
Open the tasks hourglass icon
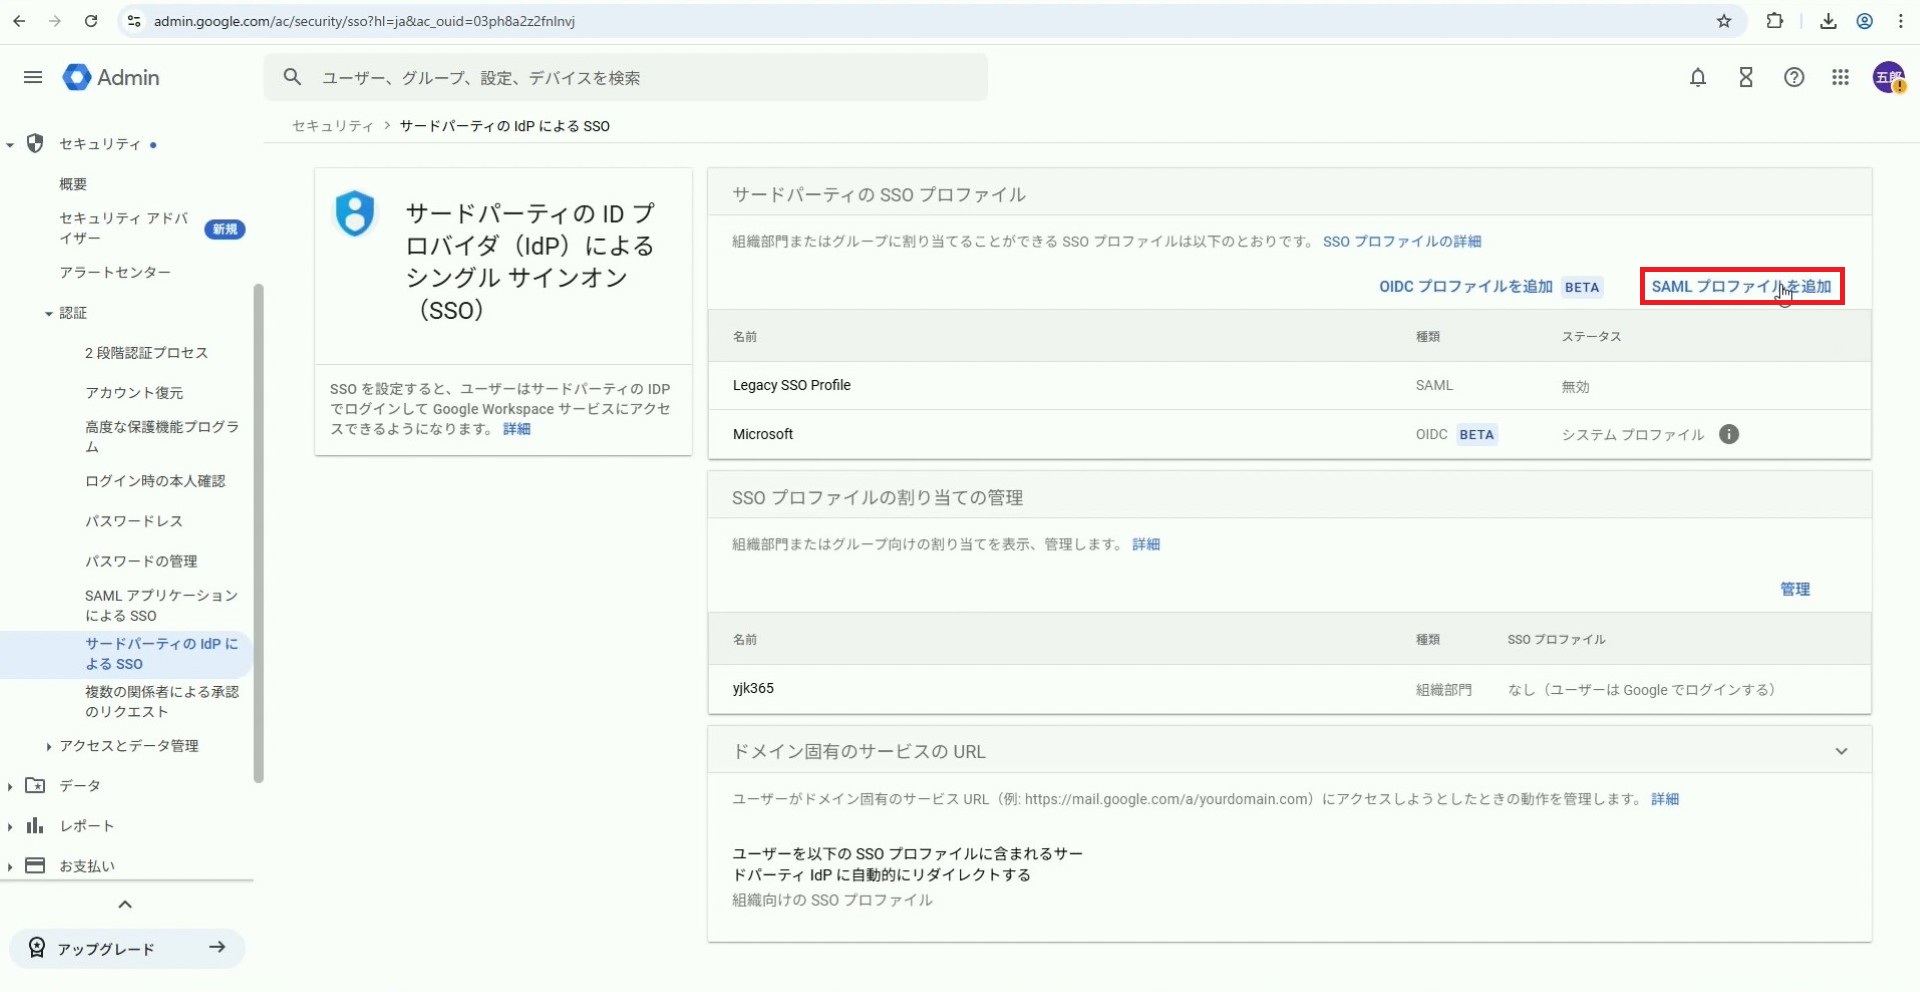[x=1745, y=77]
